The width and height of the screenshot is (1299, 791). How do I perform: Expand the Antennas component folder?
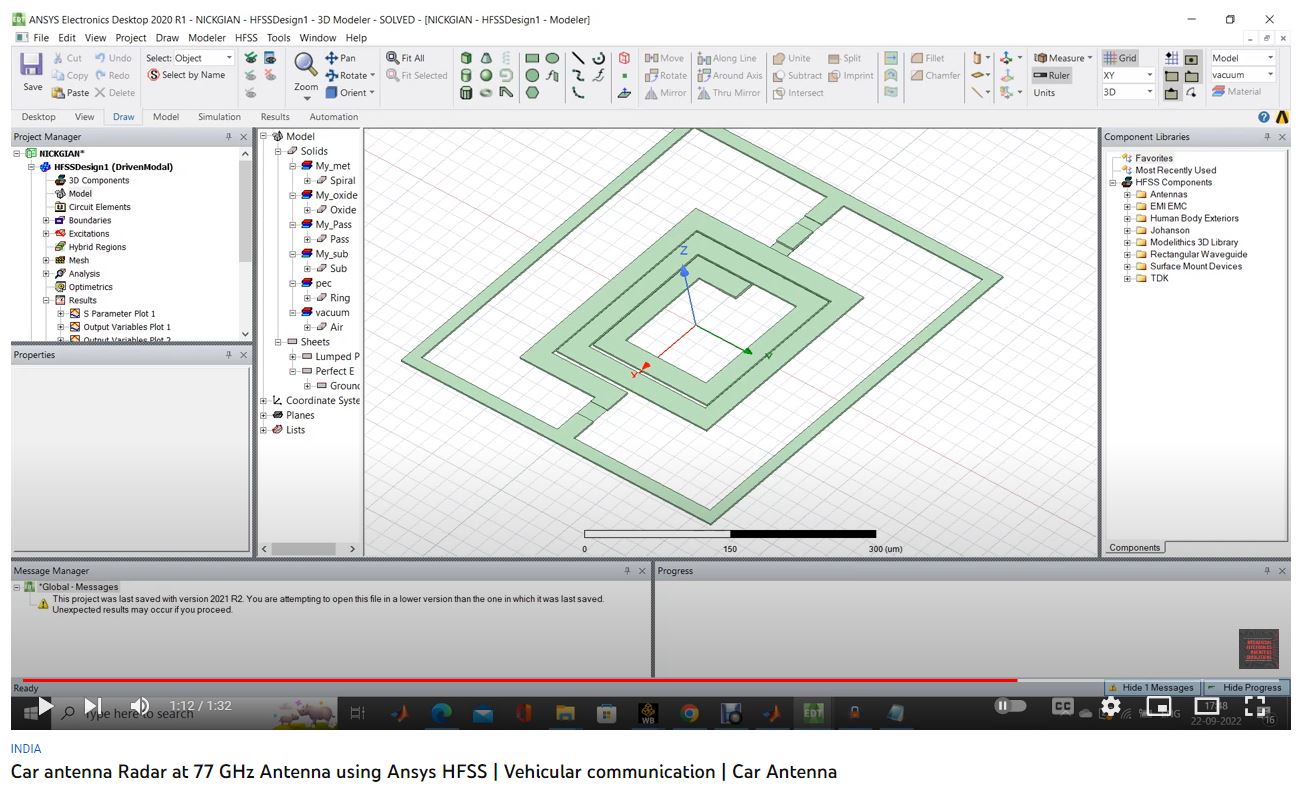pos(1127,195)
